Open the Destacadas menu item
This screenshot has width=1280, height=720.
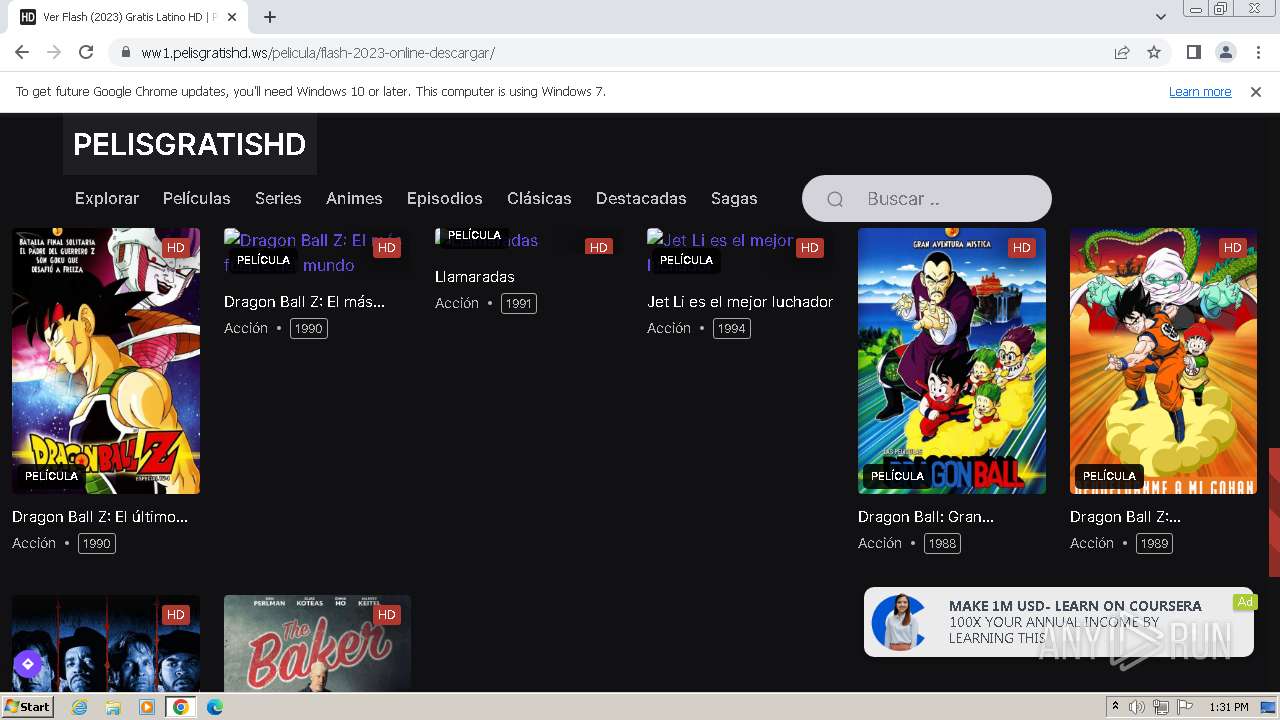[x=641, y=198]
